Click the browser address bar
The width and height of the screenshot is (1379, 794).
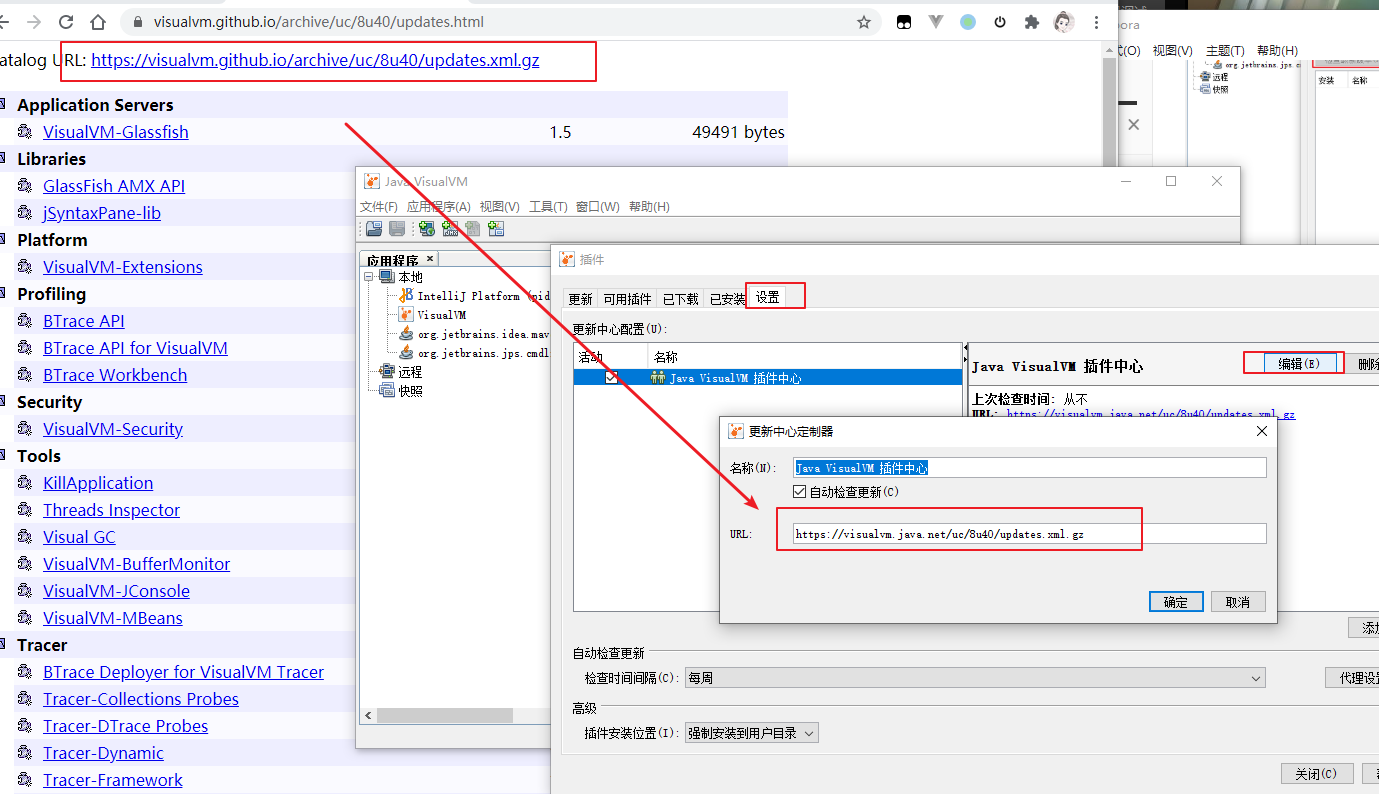click(500, 22)
